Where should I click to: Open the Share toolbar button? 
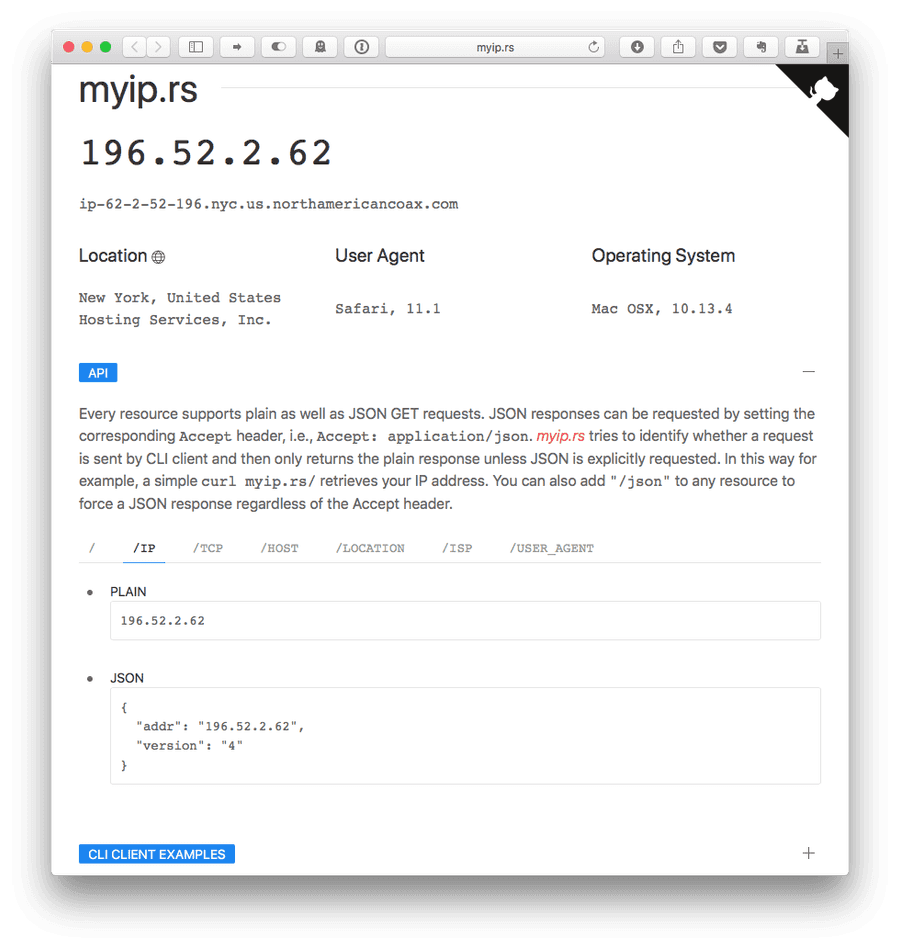(678, 47)
